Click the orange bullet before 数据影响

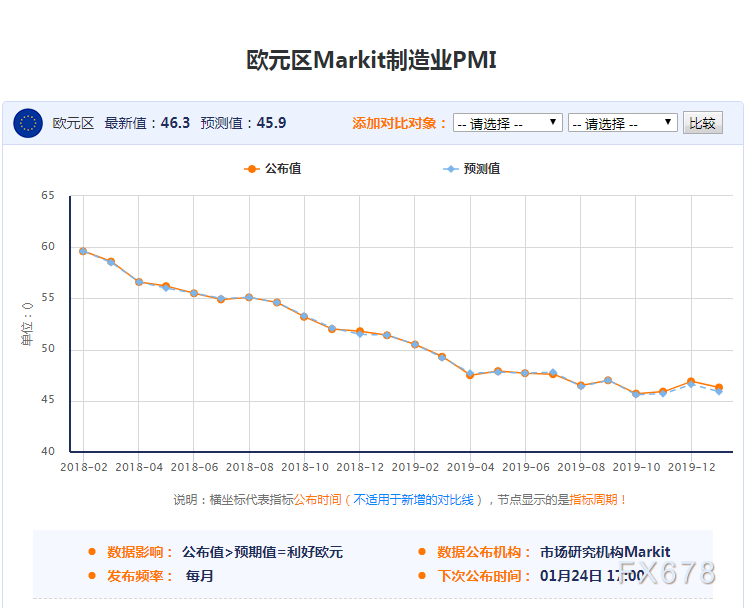[x=92, y=551]
